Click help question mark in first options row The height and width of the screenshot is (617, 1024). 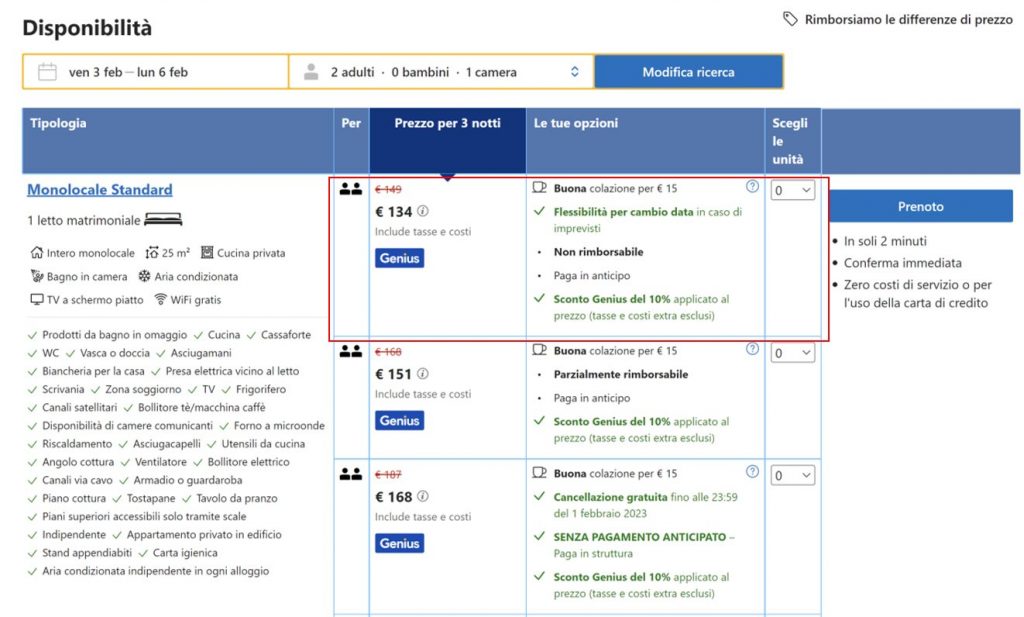tap(752, 186)
